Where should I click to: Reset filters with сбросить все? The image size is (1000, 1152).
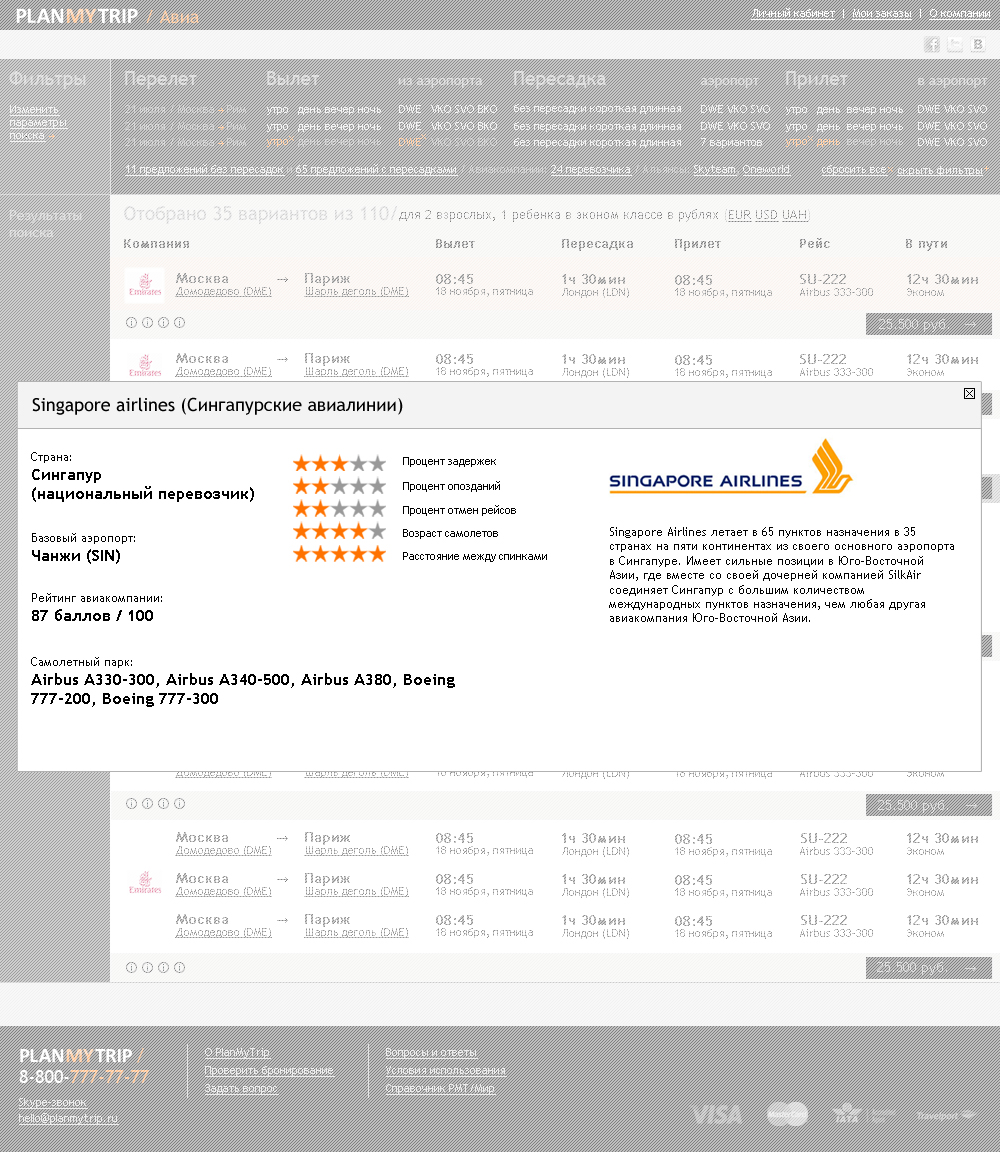[x=854, y=169]
